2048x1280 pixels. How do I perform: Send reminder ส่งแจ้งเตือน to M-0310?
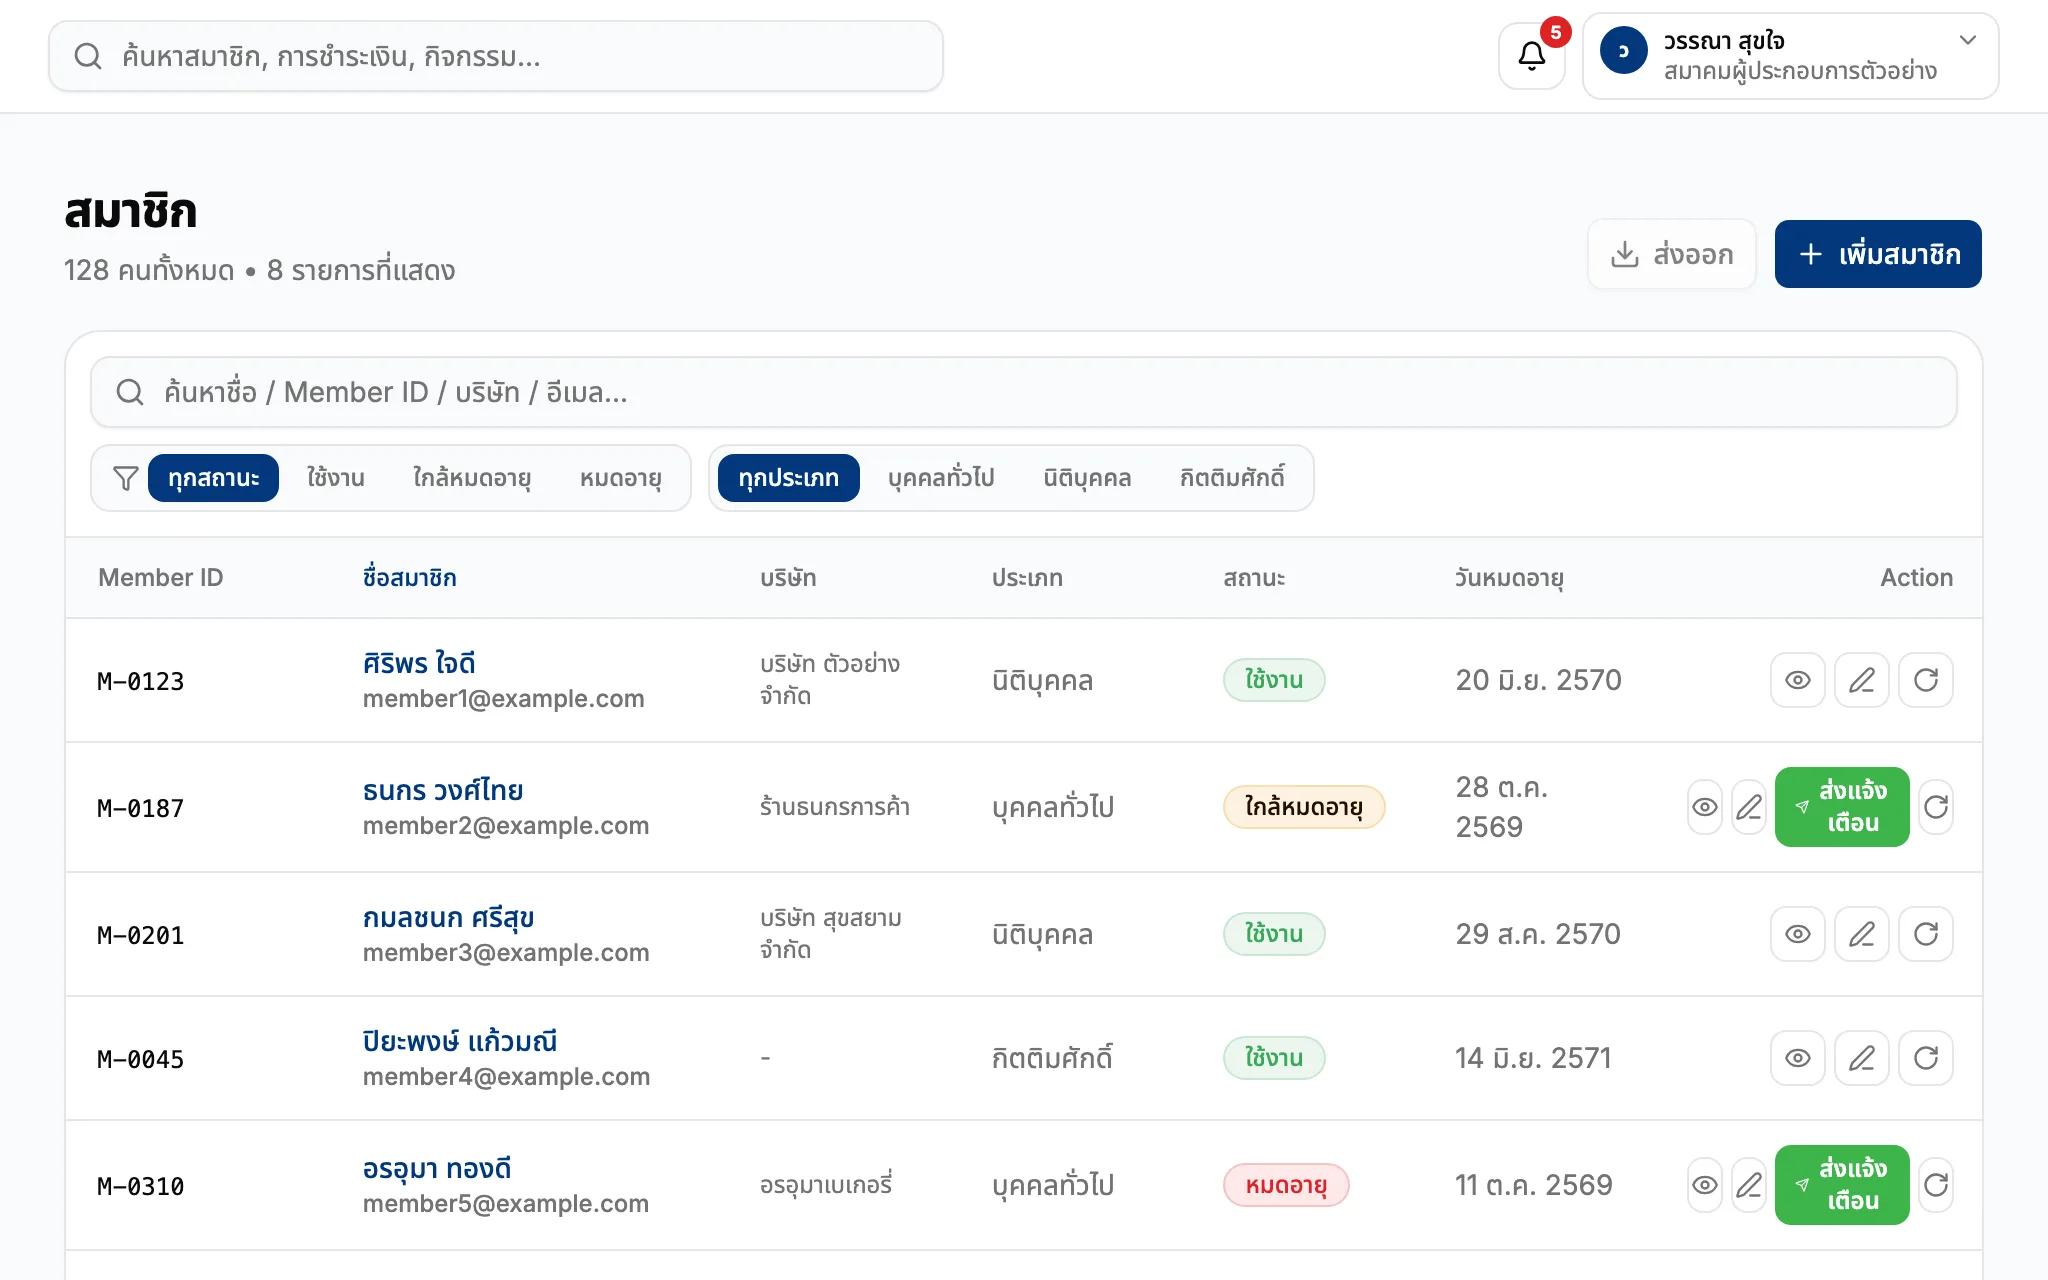(x=1842, y=1185)
